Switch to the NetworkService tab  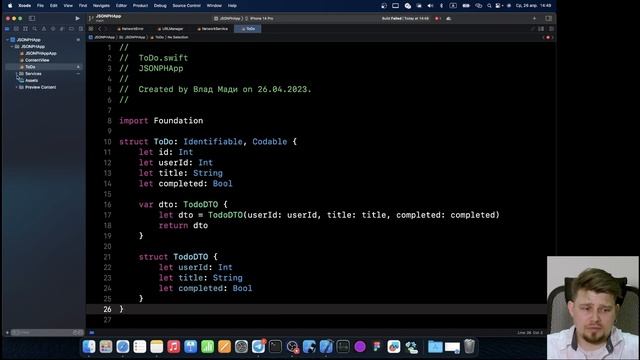click(x=213, y=29)
